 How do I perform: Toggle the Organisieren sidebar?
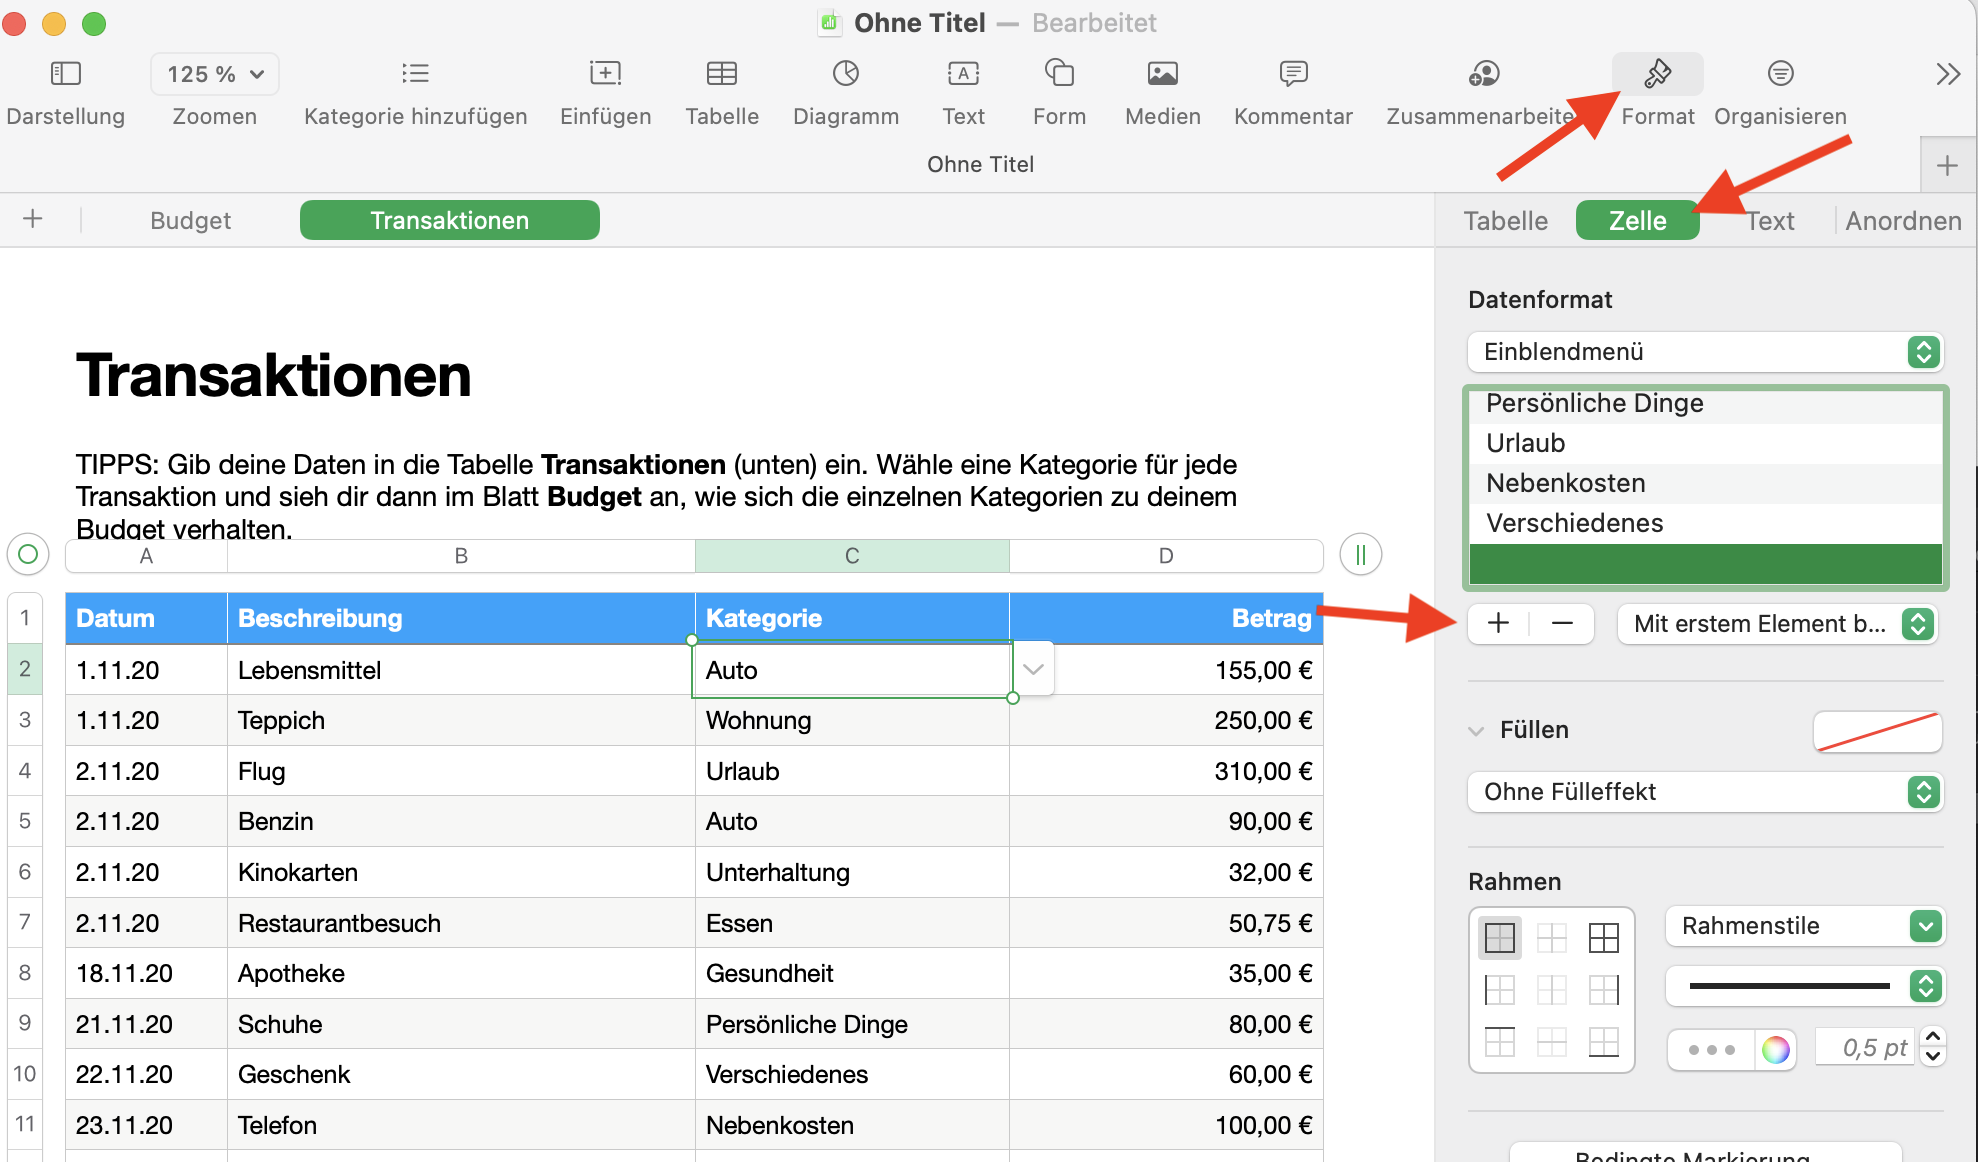(1780, 74)
